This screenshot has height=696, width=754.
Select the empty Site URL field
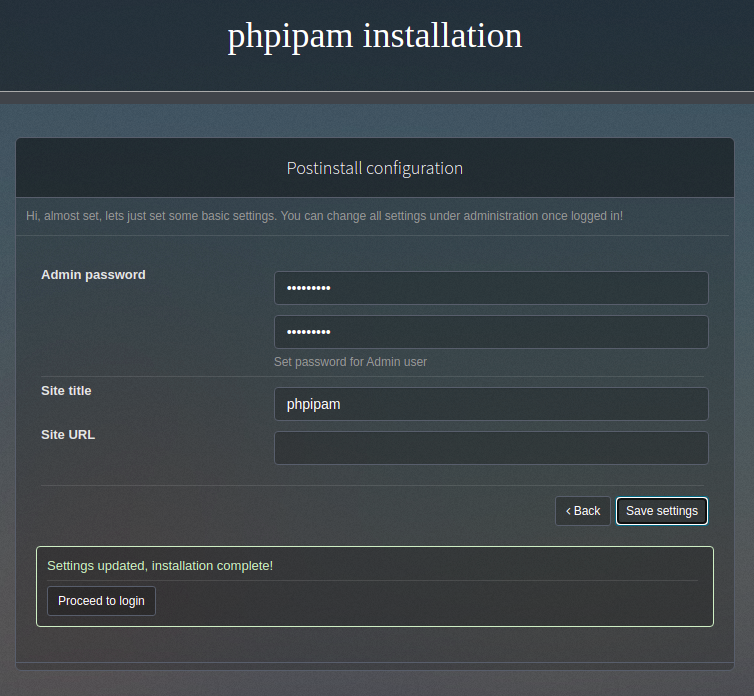491,448
